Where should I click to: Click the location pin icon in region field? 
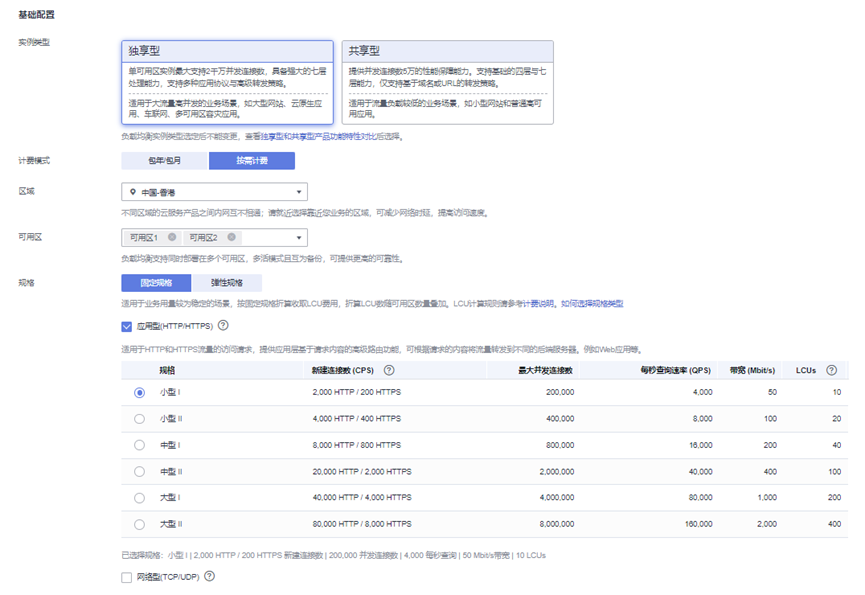tap(132, 192)
